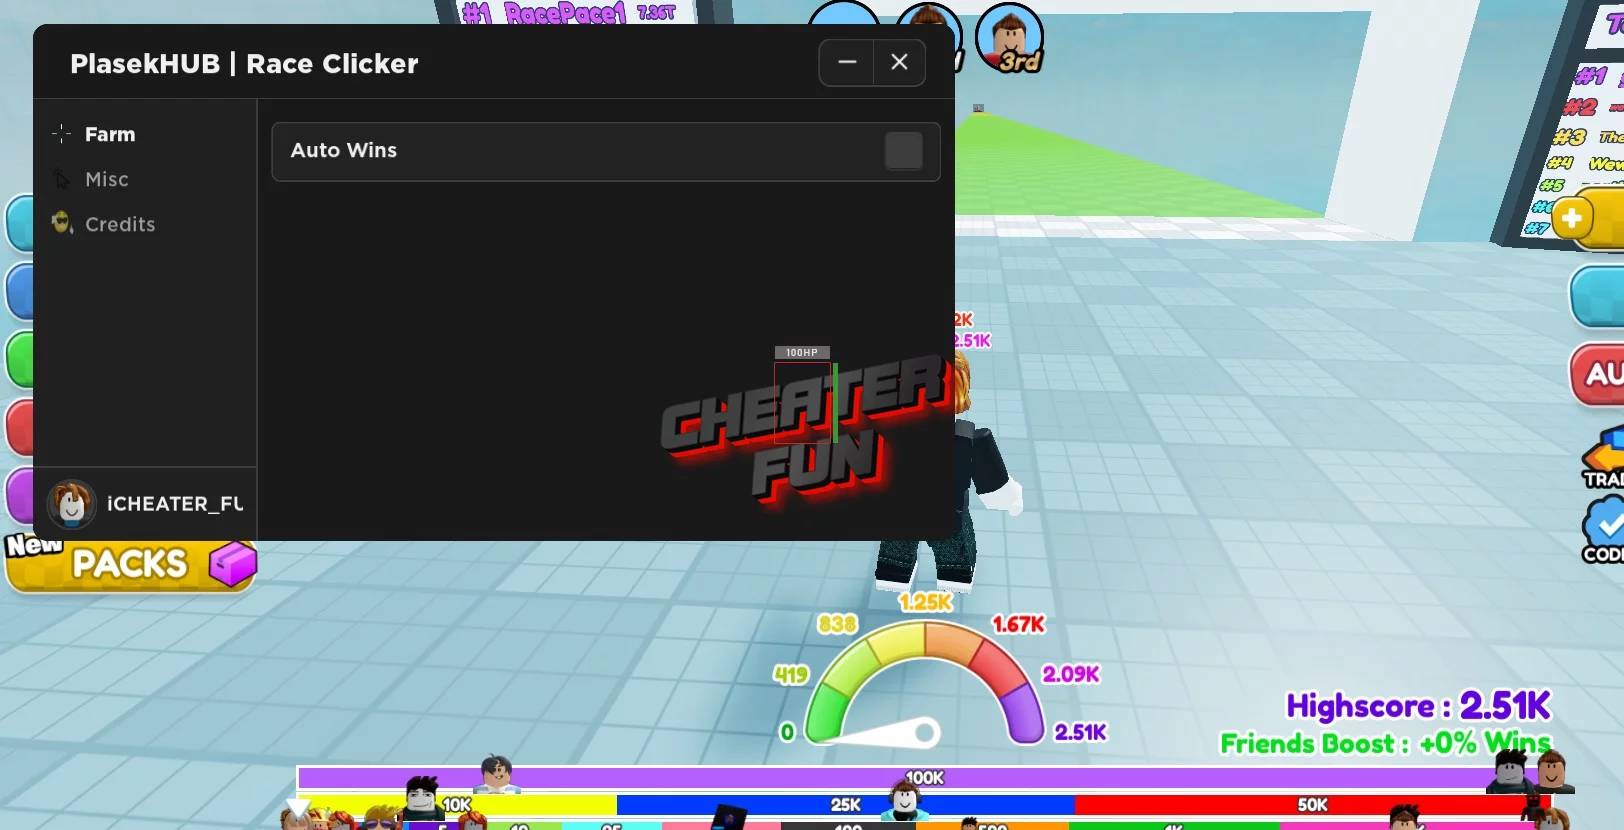Click the #1 RacePace1 leaderboard entry

(x=568, y=13)
